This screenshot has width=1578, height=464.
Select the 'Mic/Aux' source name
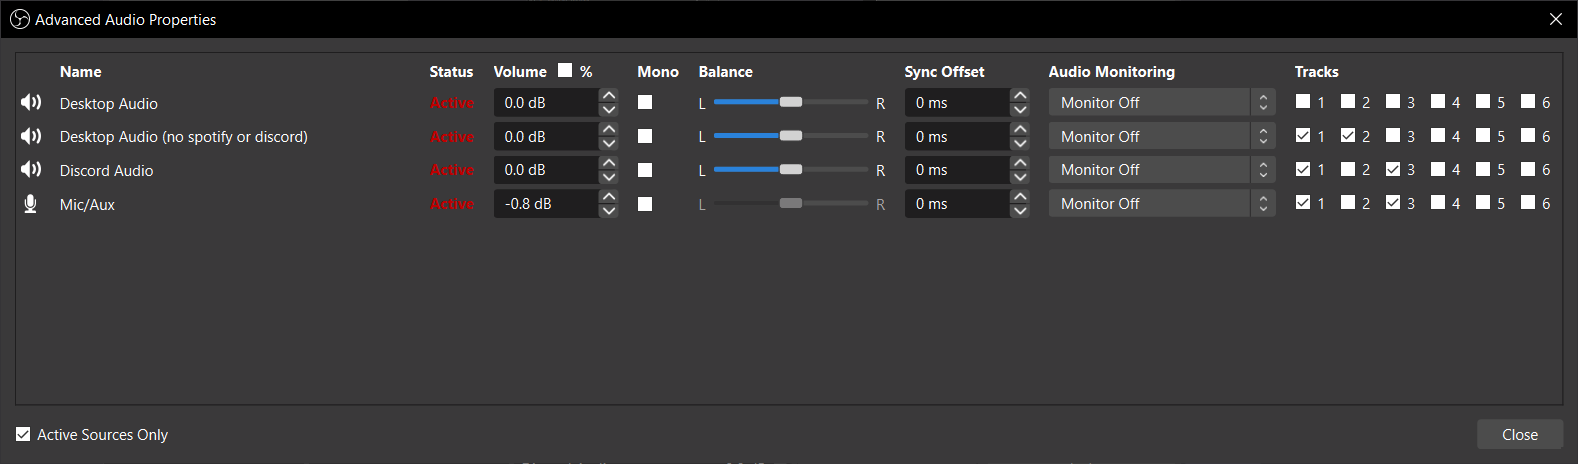point(88,205)
